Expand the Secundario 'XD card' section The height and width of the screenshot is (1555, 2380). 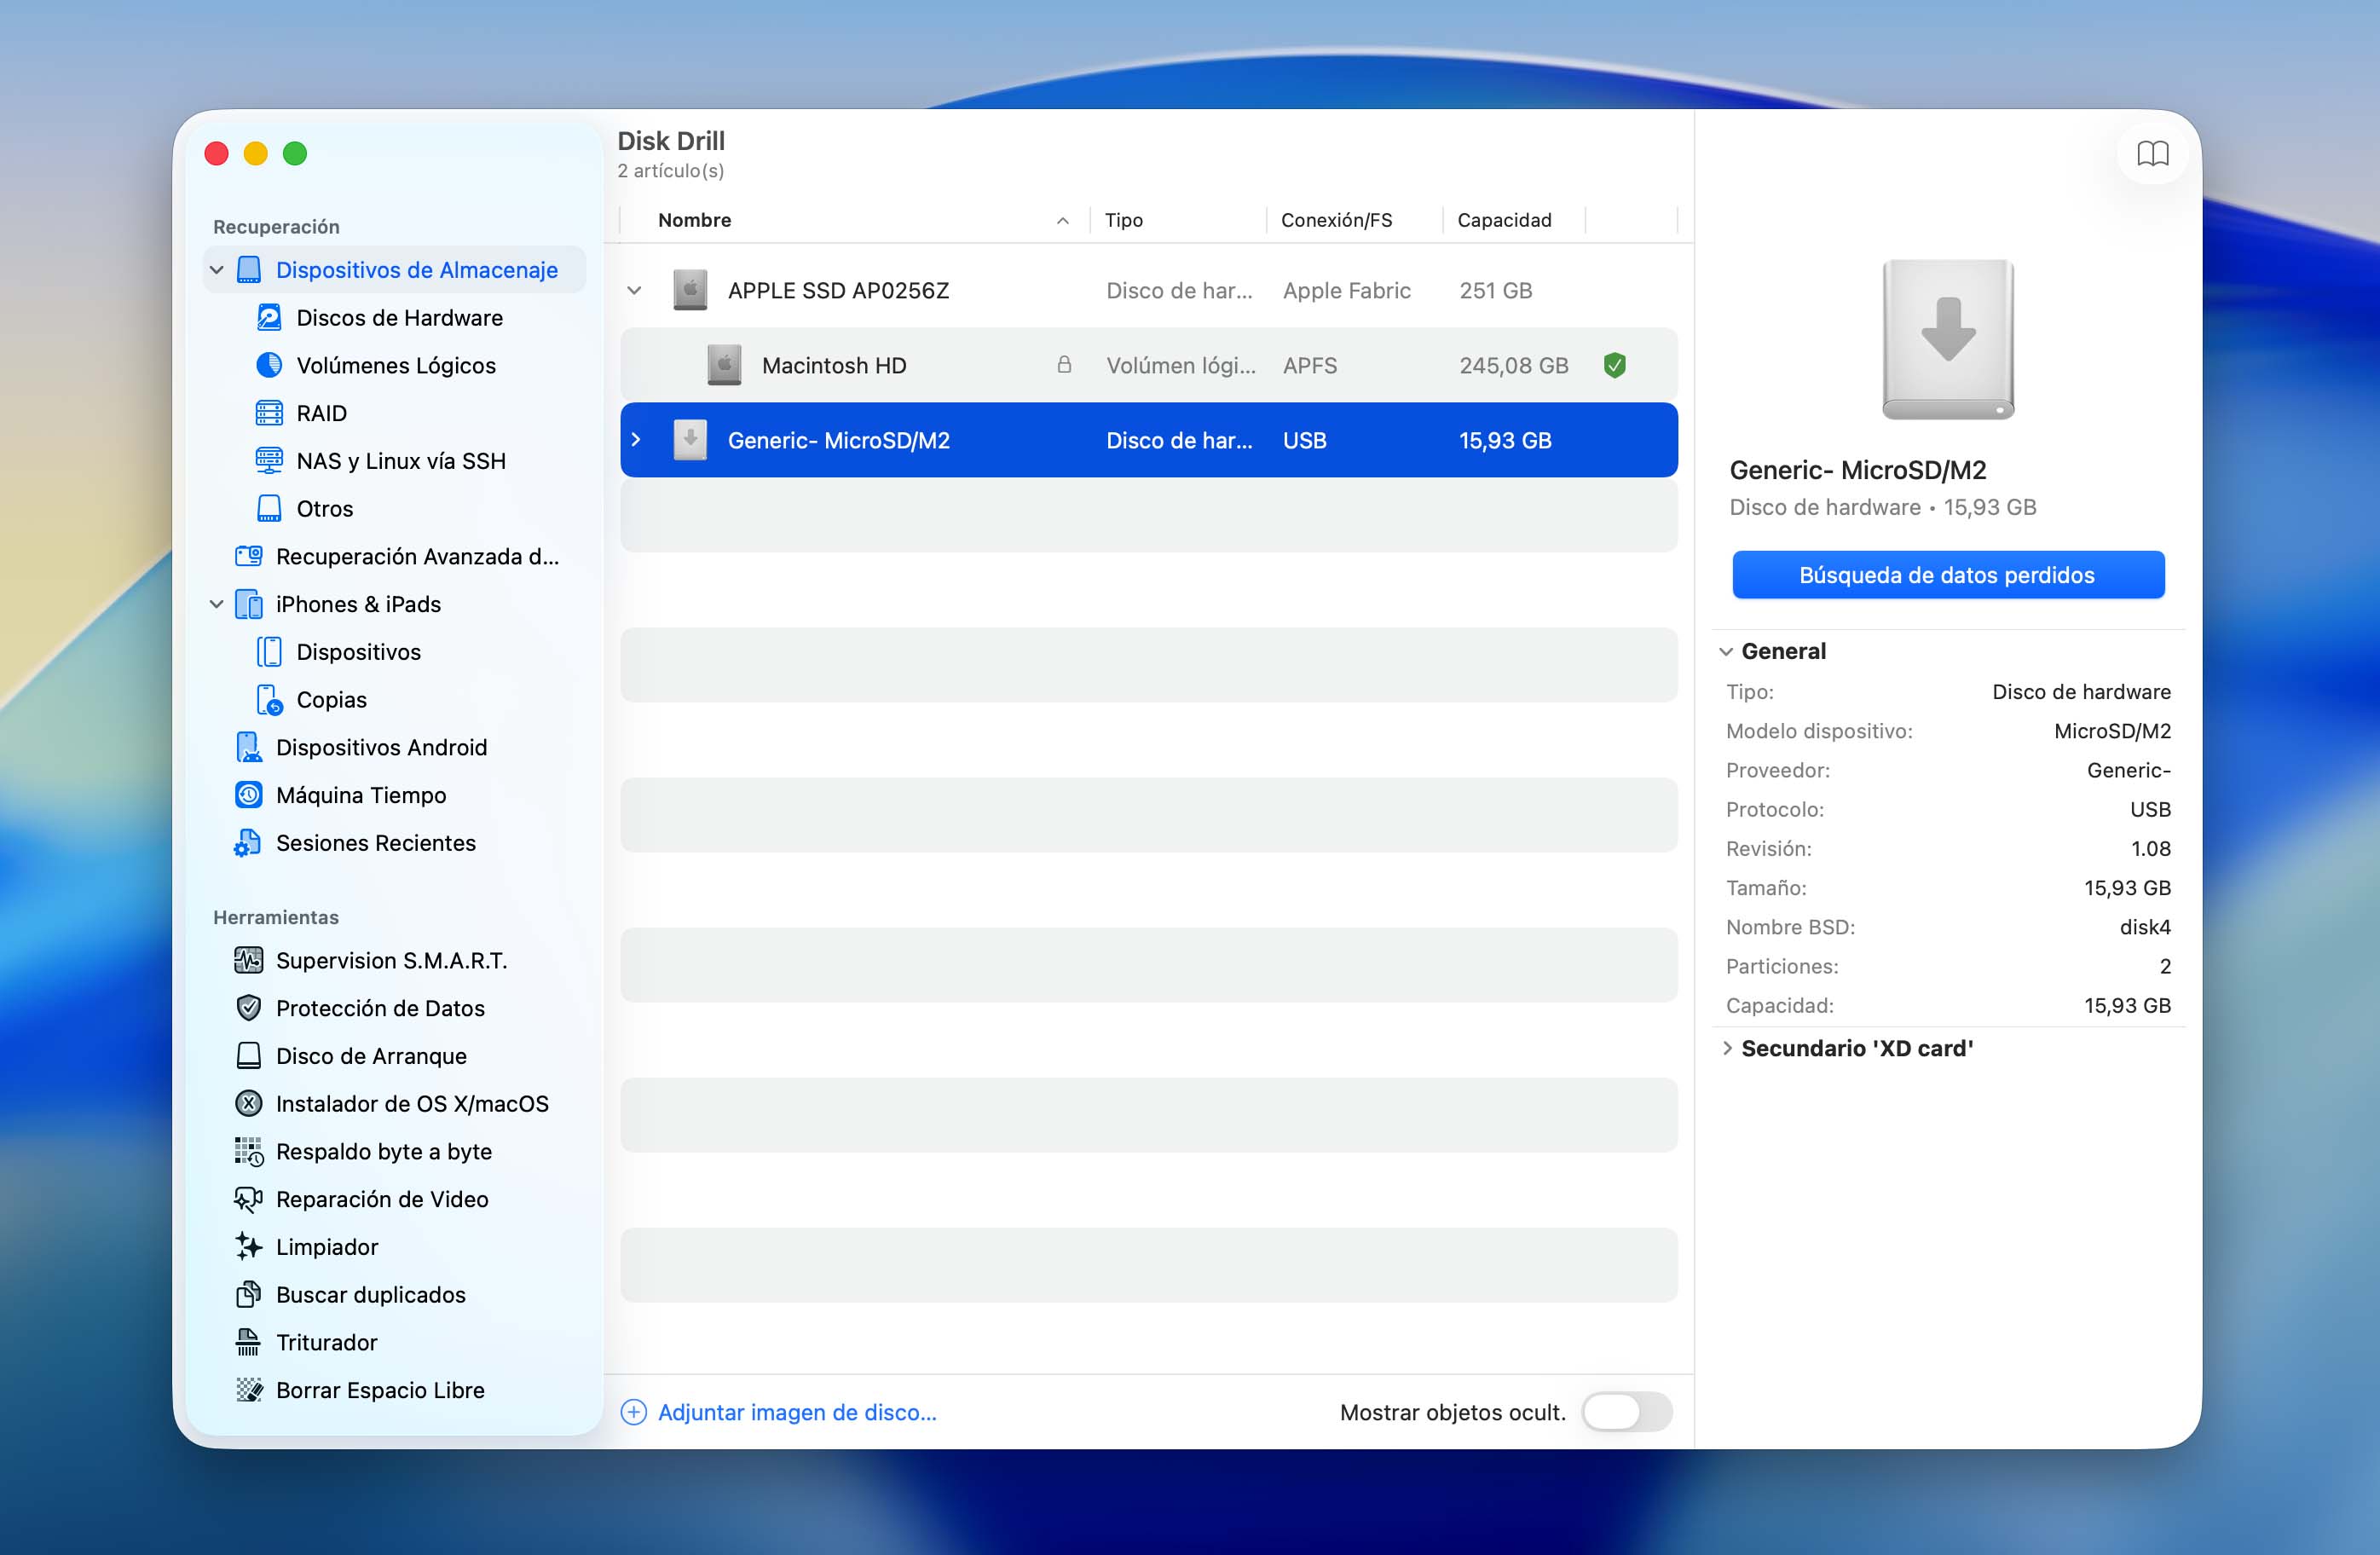pyautogui.click(x=1726, y=1048)
